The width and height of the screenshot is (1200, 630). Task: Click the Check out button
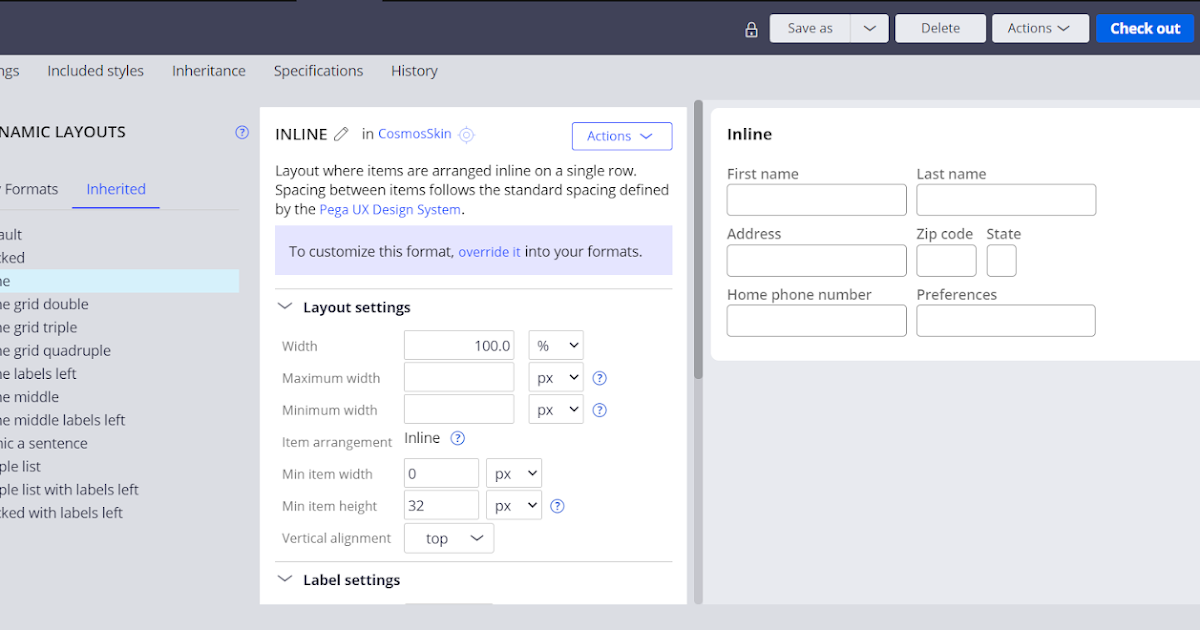(x=1144, y=28)
